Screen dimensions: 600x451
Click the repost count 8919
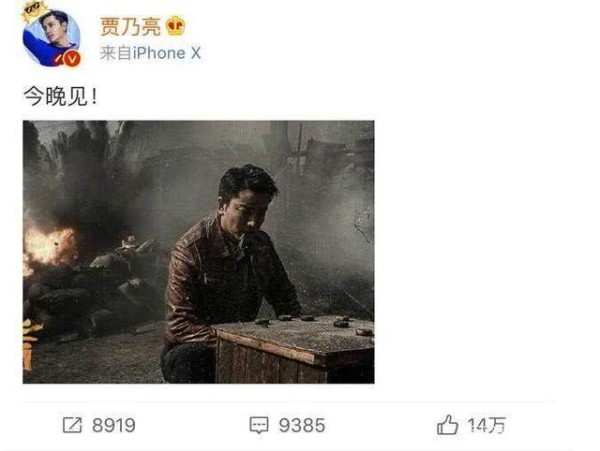click(x=114, y=425)
